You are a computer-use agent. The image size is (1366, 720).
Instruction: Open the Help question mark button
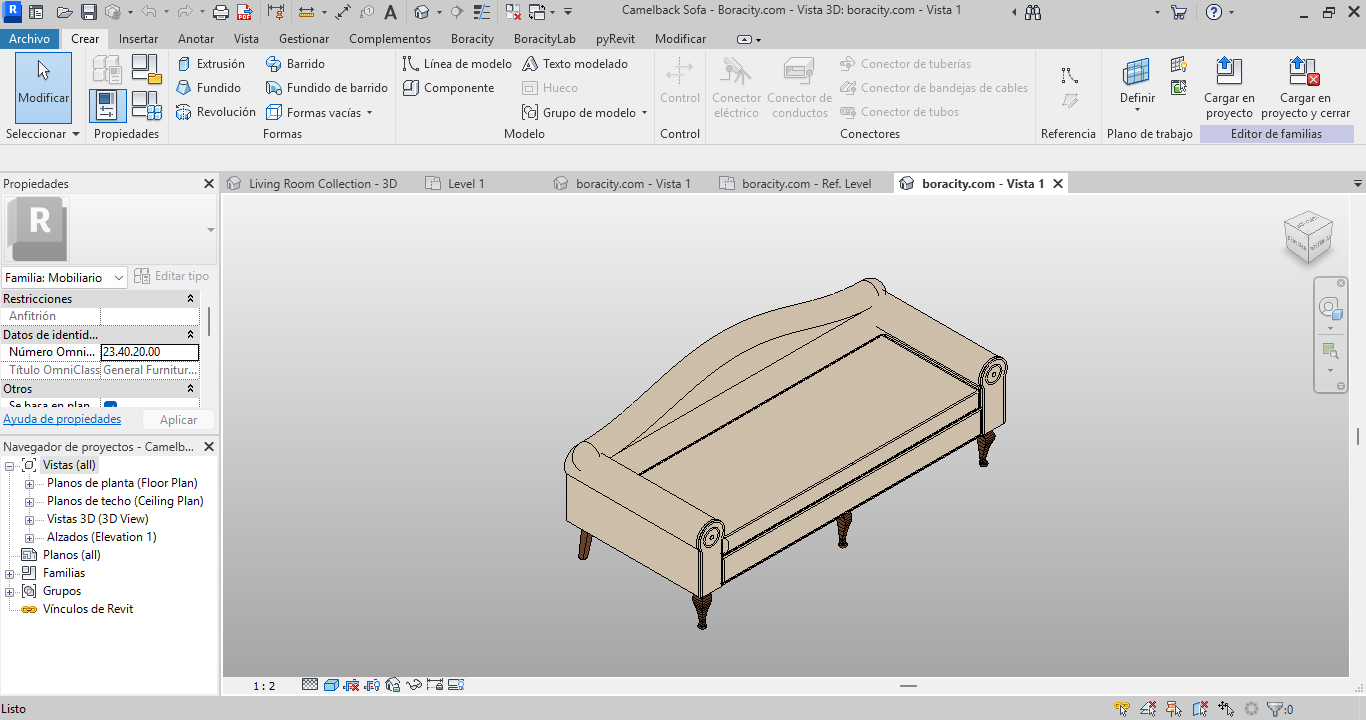pos(1213,12)
